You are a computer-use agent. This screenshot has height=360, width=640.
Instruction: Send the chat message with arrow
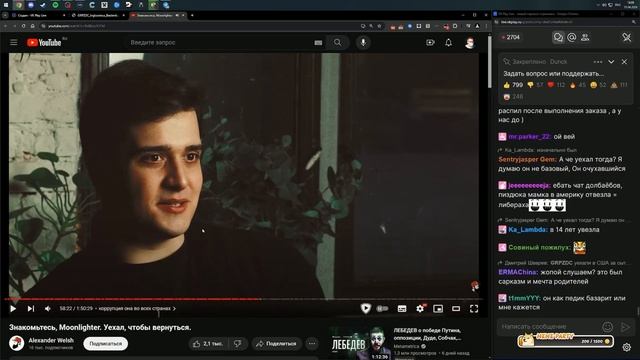pyautogui.click(x=625, y=327)
